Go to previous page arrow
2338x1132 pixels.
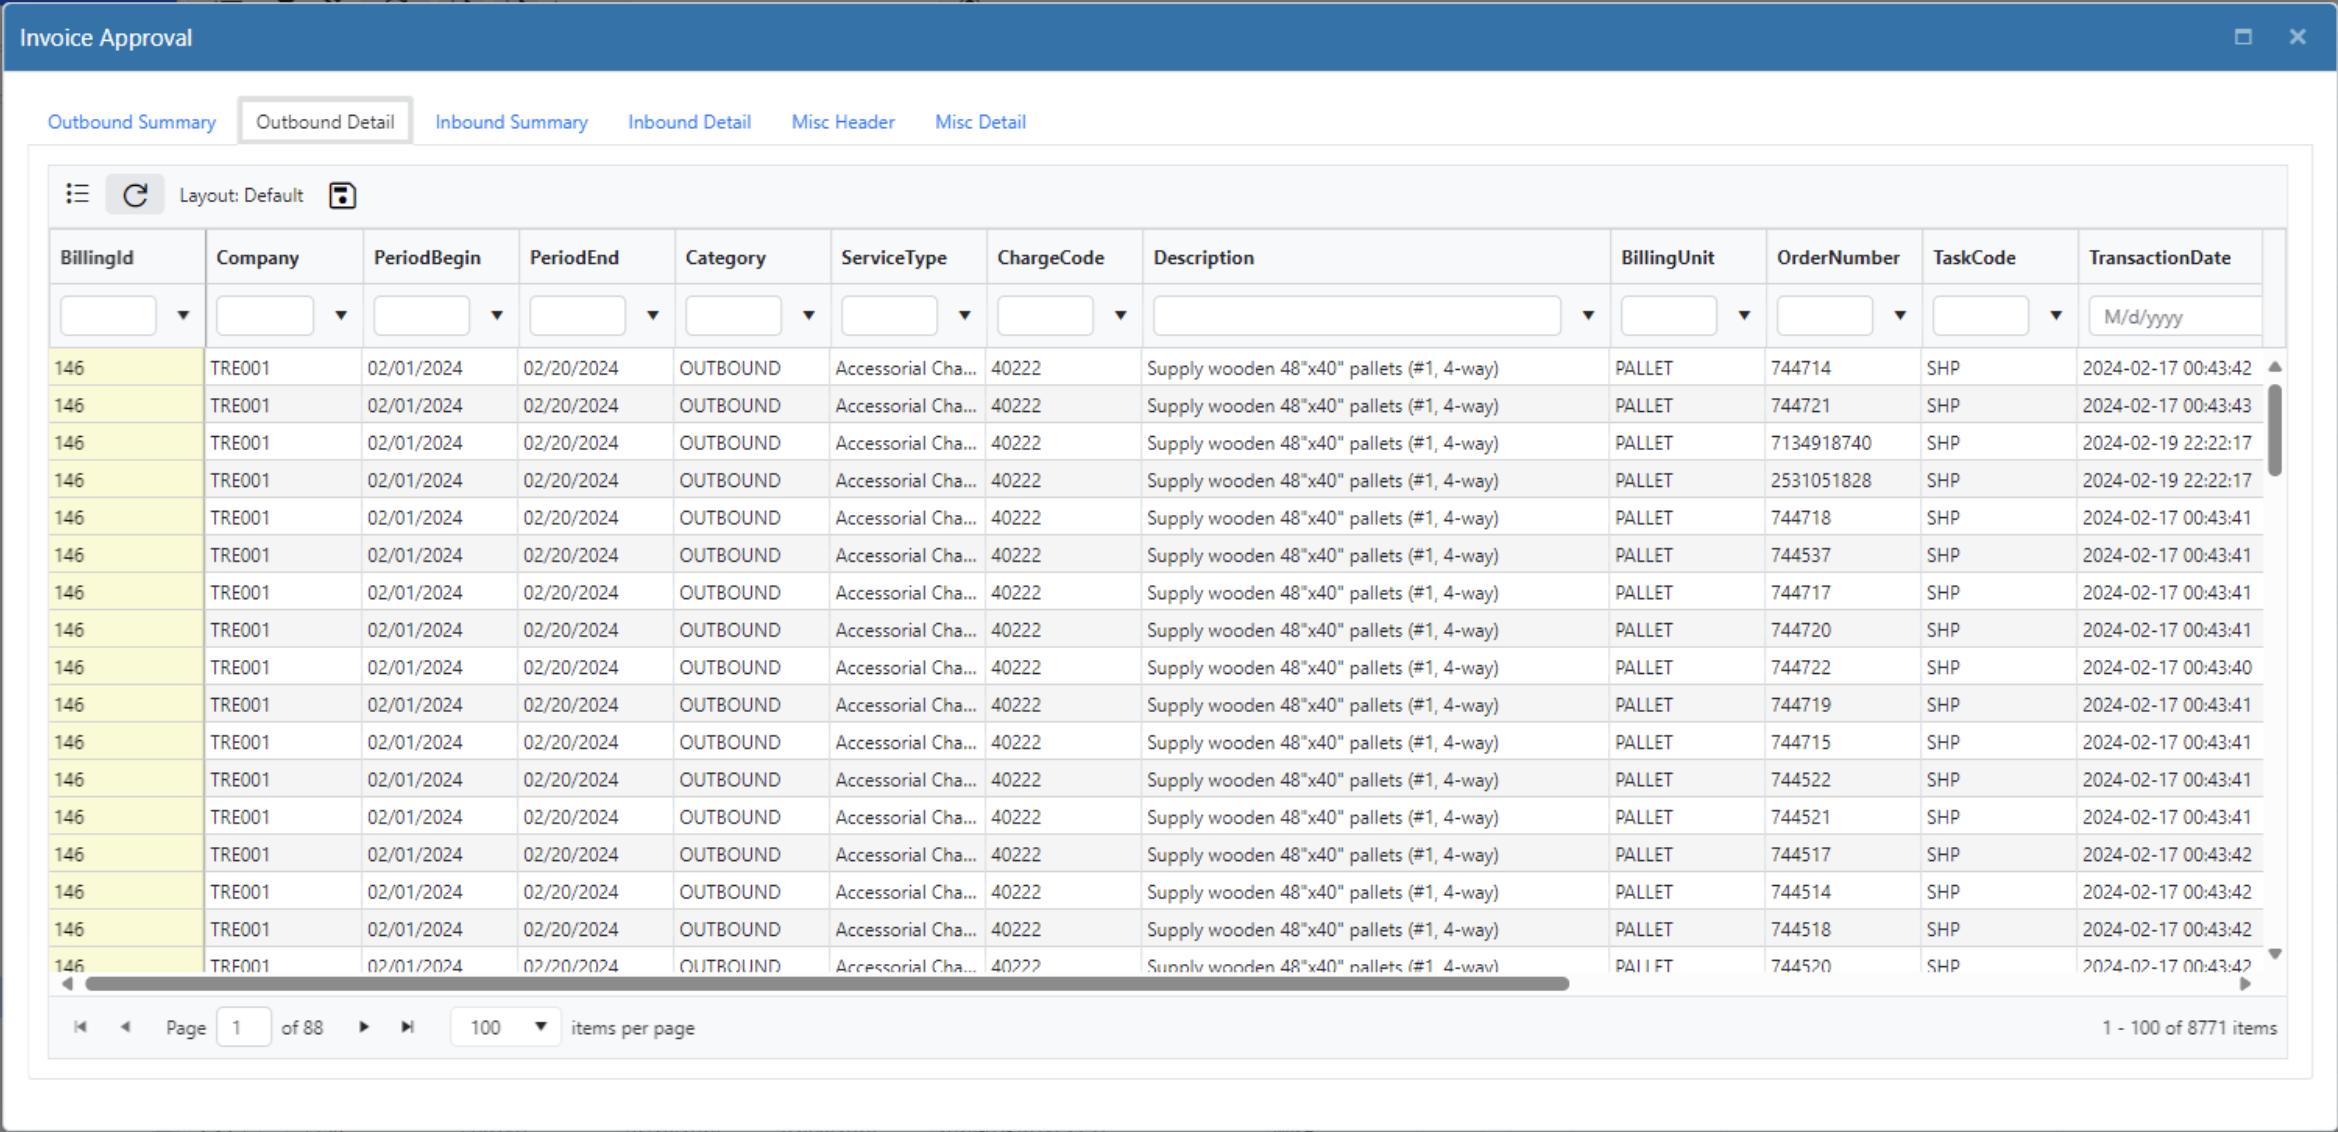click(x=126, y=1026)
